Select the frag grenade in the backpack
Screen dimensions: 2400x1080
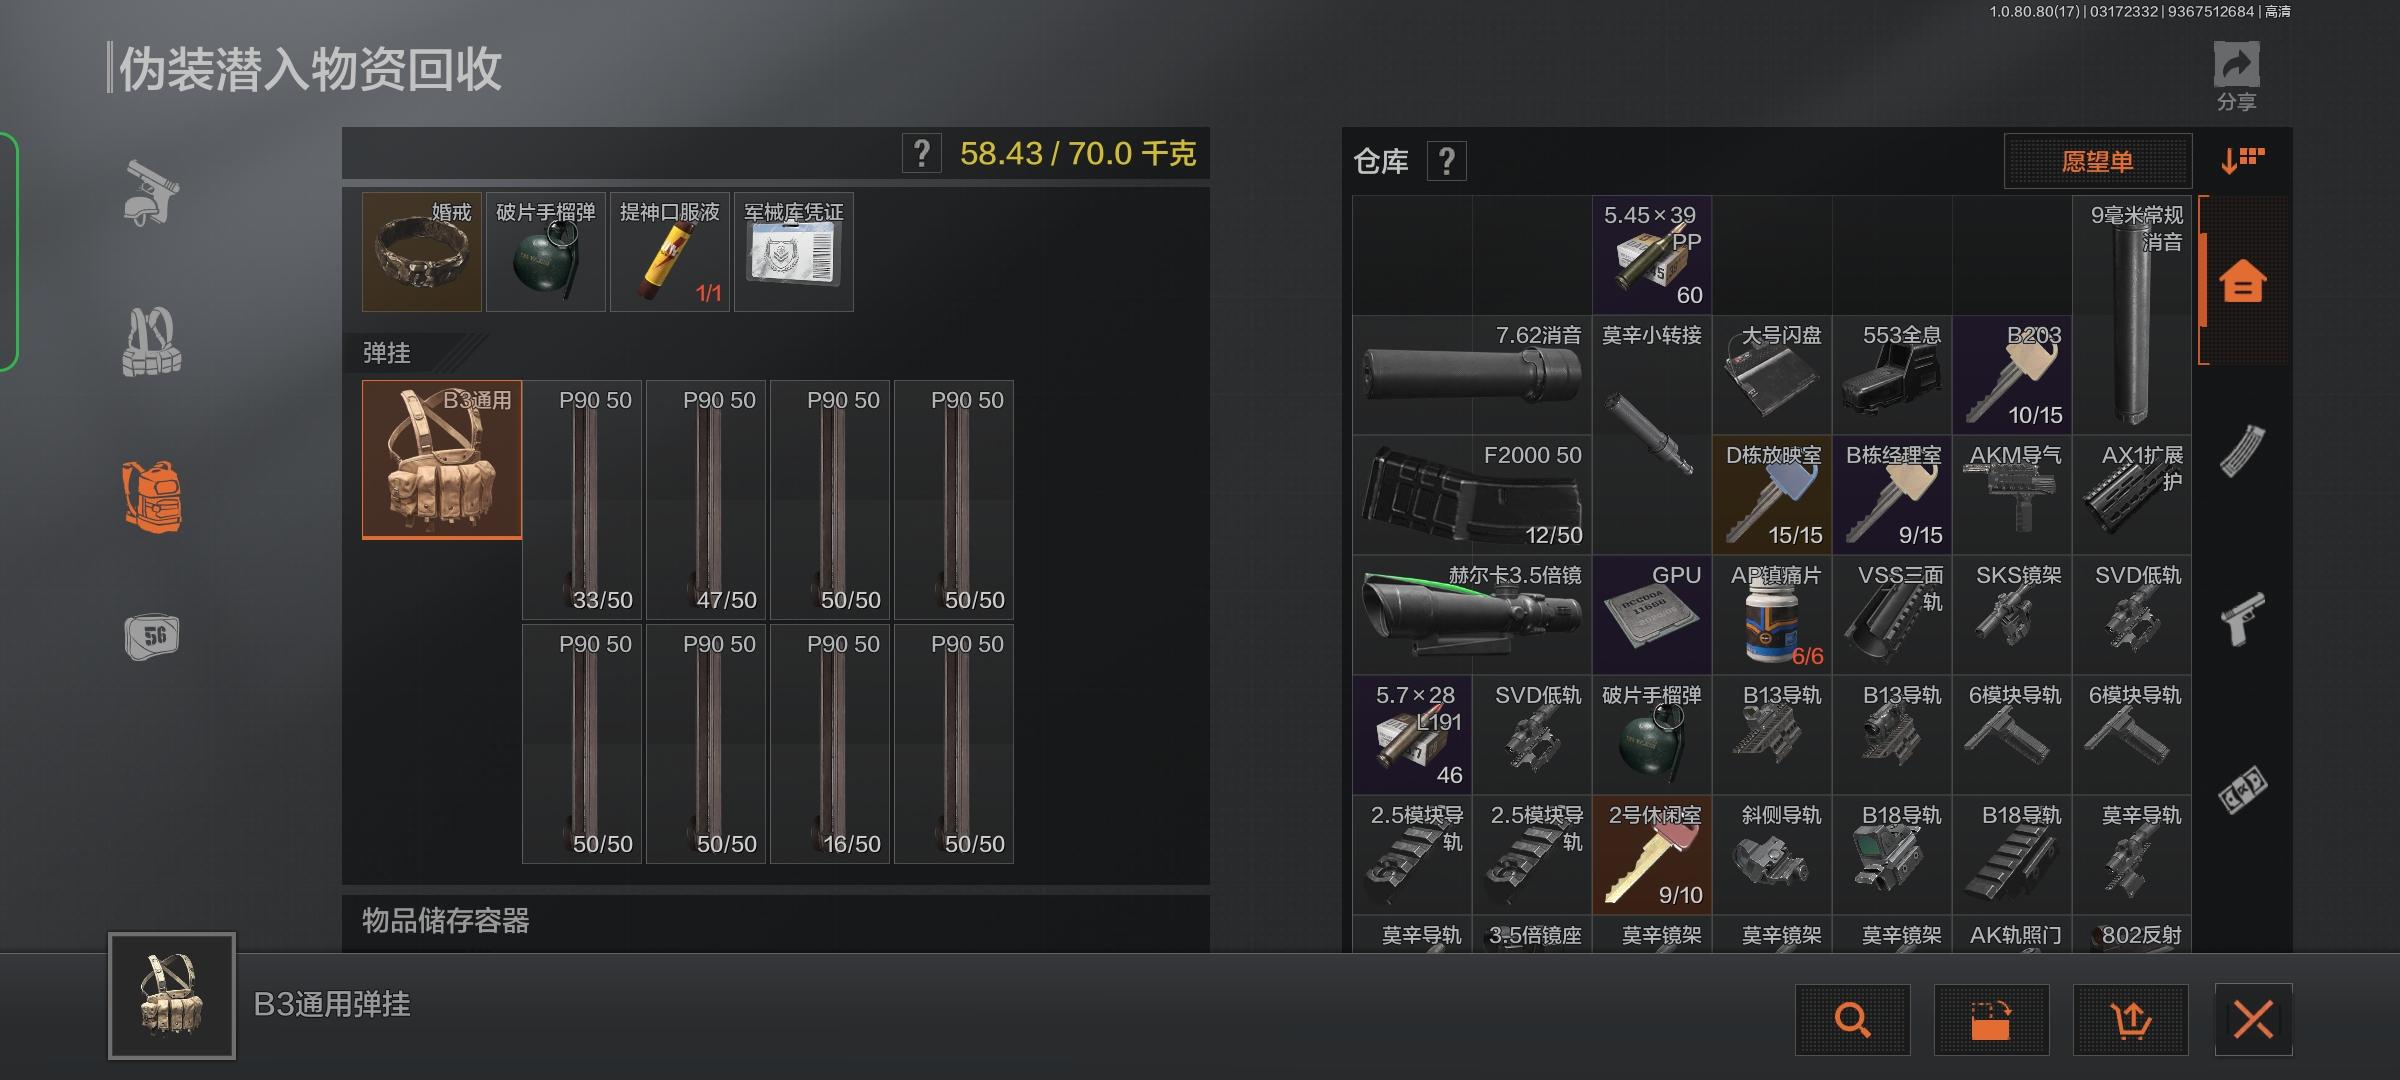[546, 252]
